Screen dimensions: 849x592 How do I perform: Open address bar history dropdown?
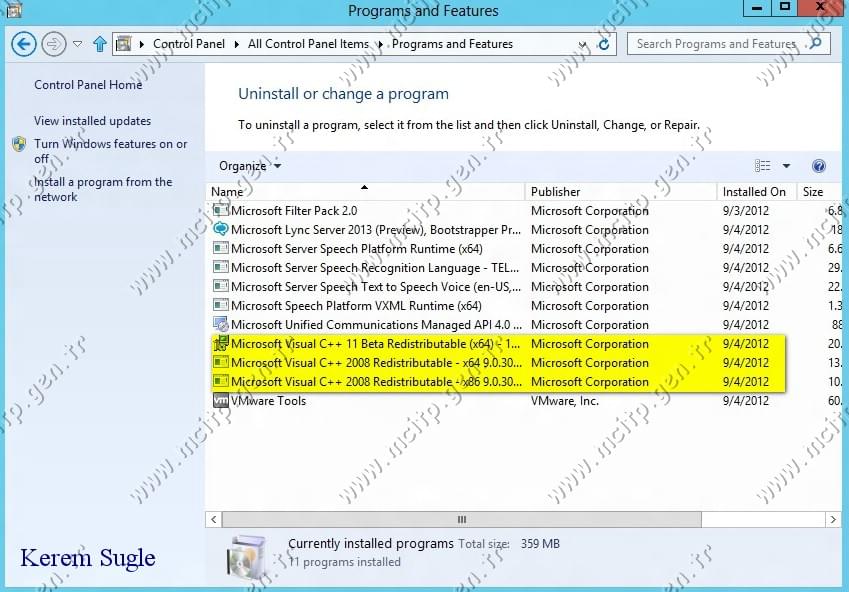pos(582,44)
